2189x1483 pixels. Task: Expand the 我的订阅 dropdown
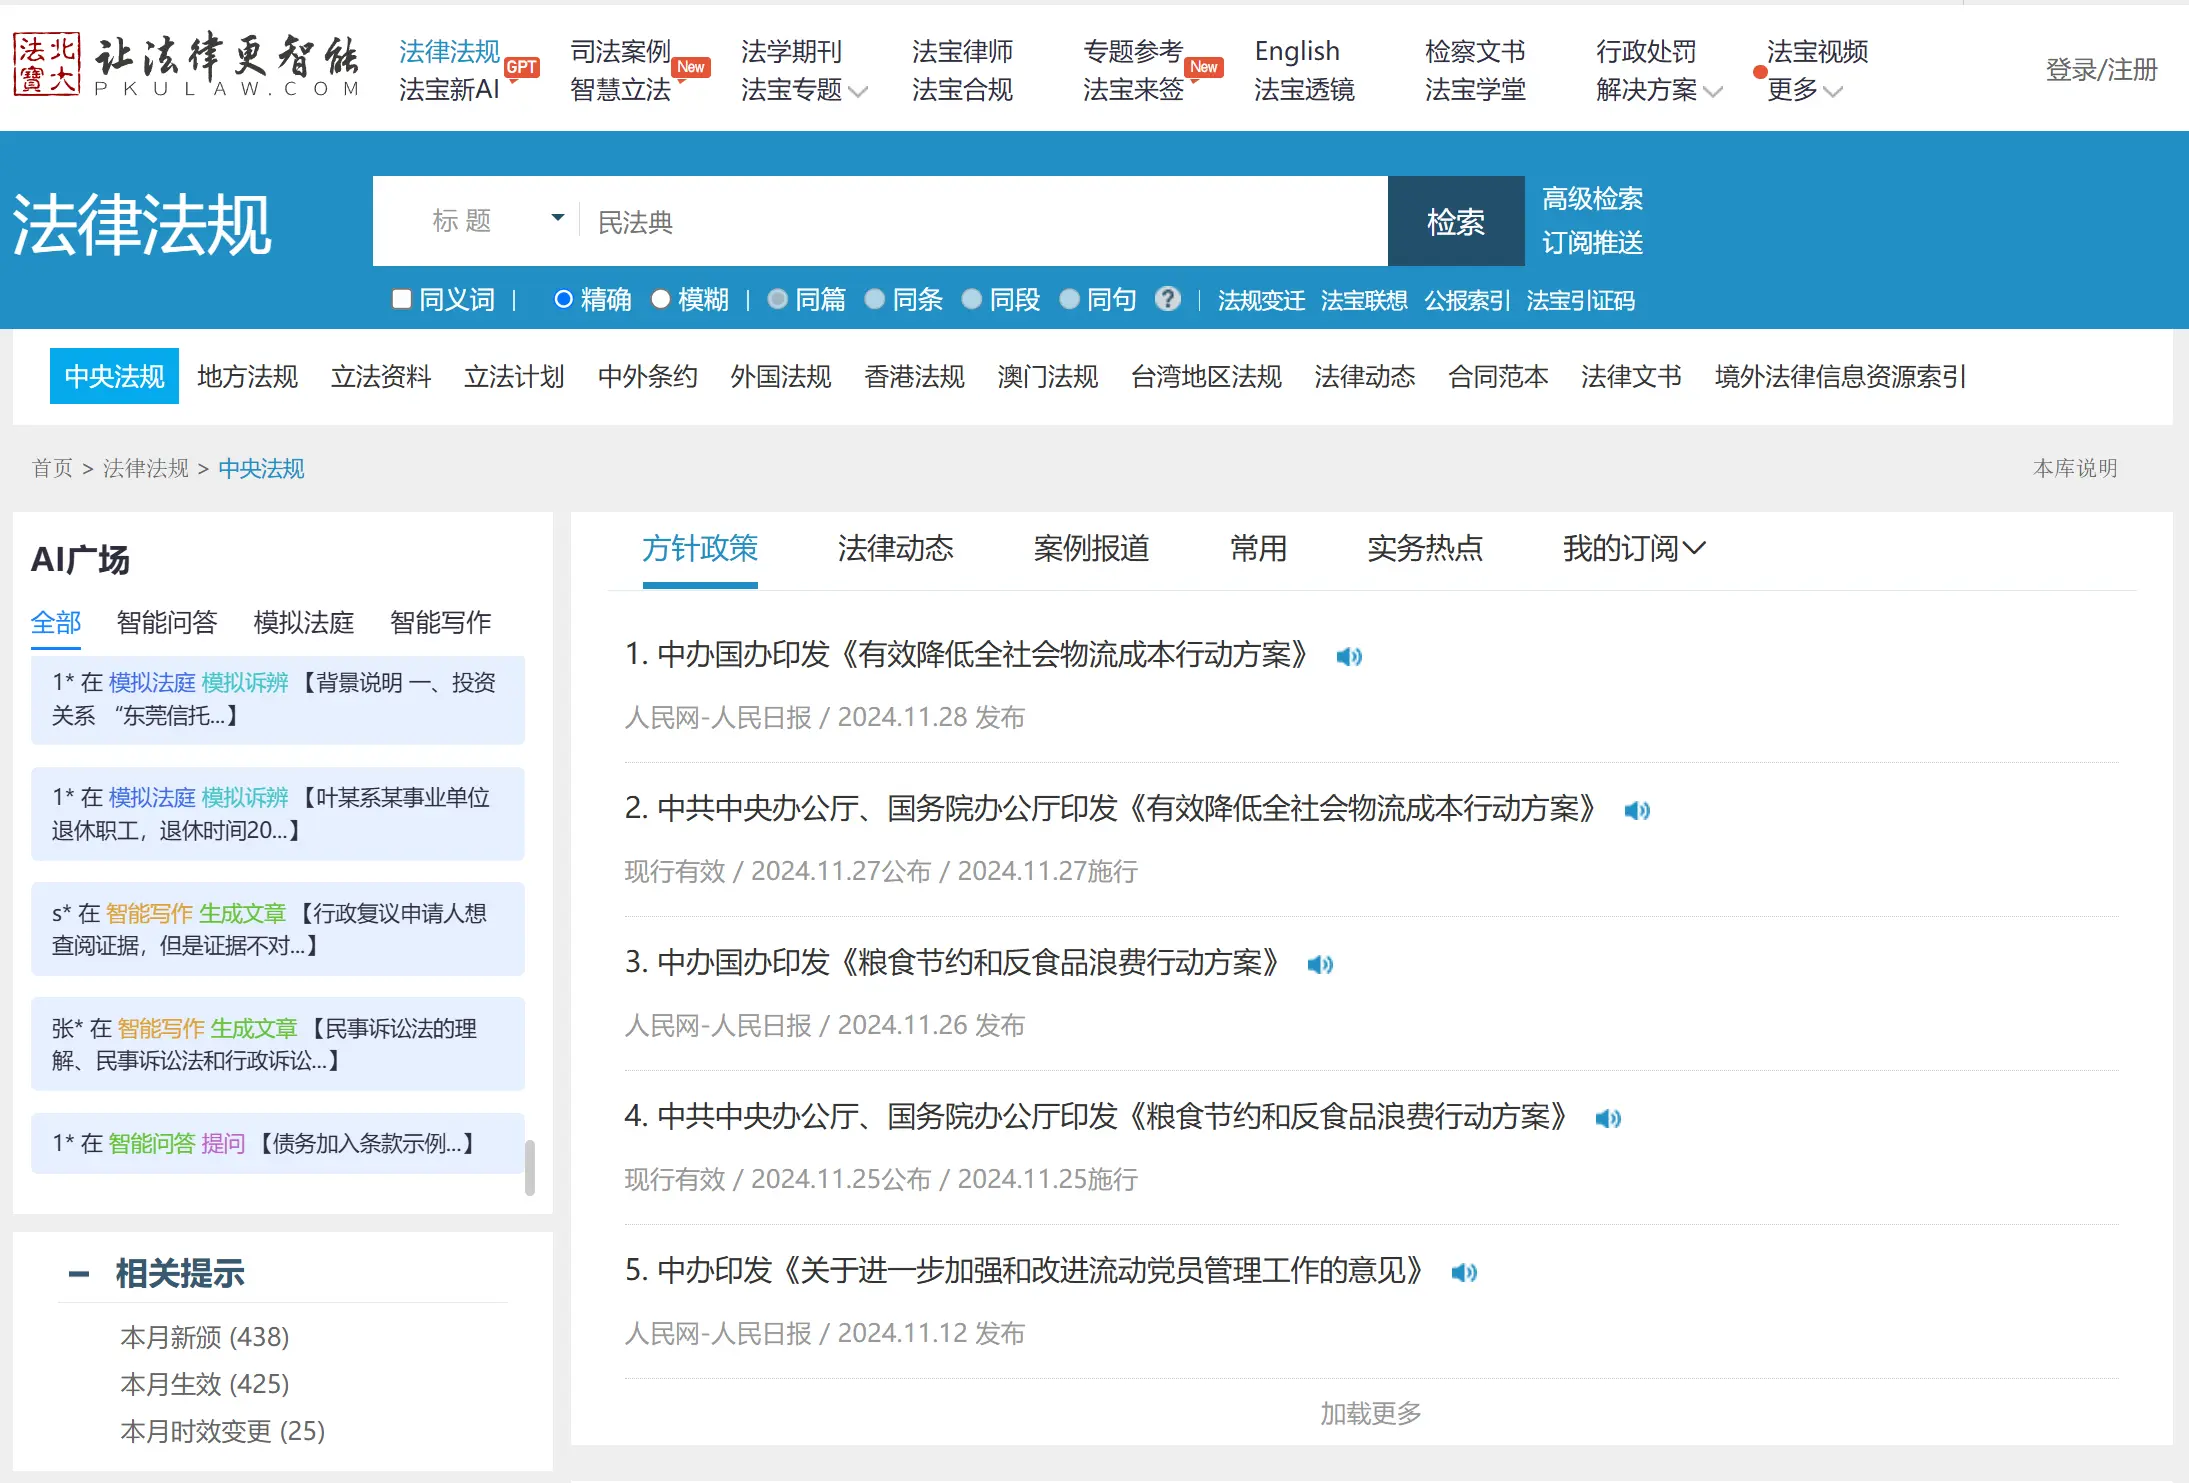coord(1633,548)
